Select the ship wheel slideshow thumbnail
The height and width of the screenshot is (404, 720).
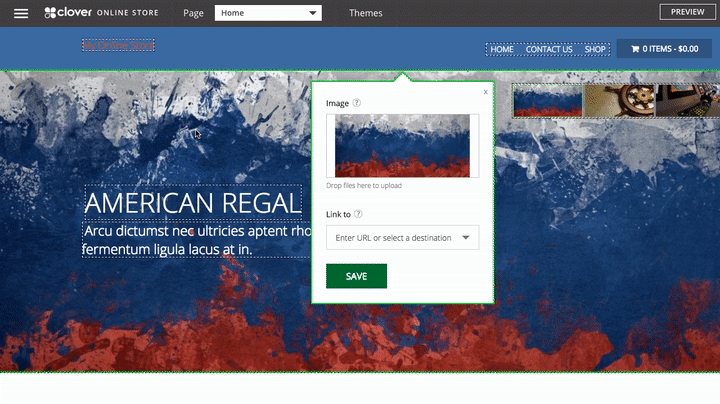[618, 100]
